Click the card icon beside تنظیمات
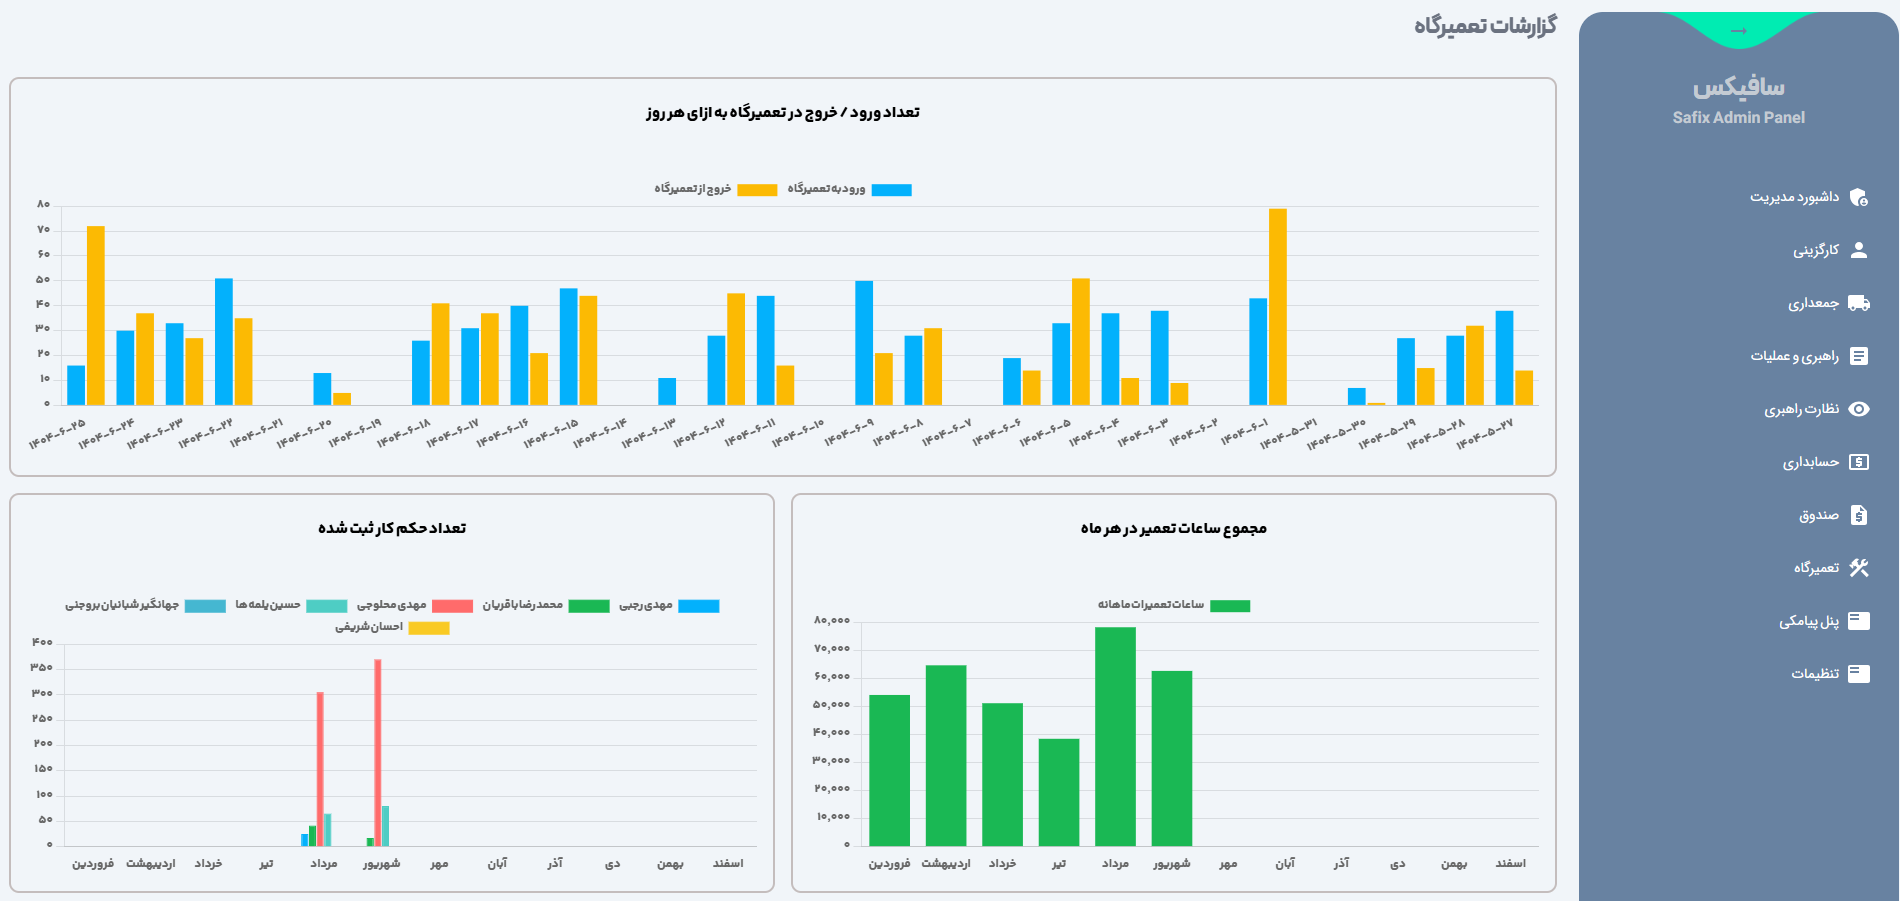Viewport: 1900px width, 901px height. click(x=1858, y=674)
